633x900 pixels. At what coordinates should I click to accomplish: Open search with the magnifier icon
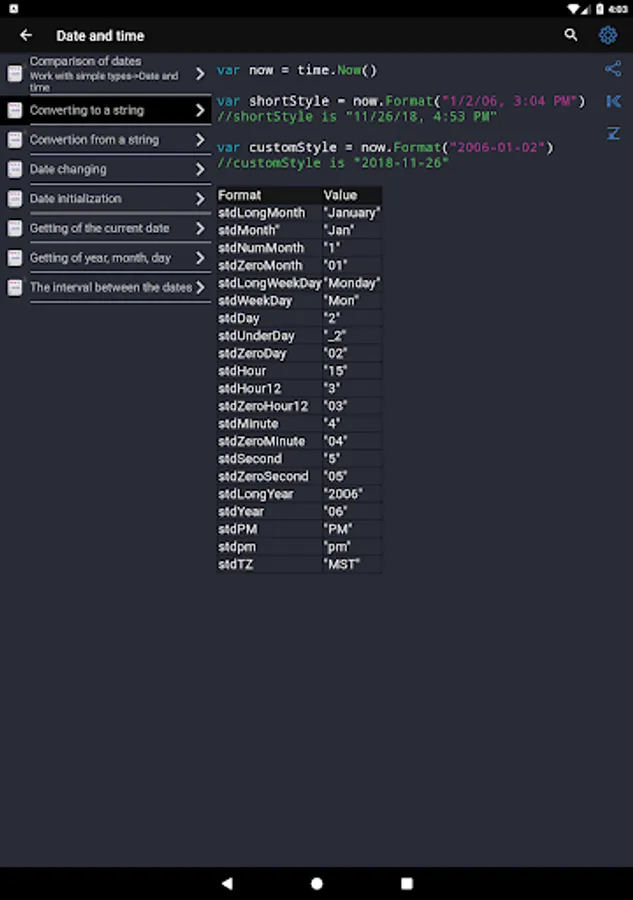tap(571, 35)
